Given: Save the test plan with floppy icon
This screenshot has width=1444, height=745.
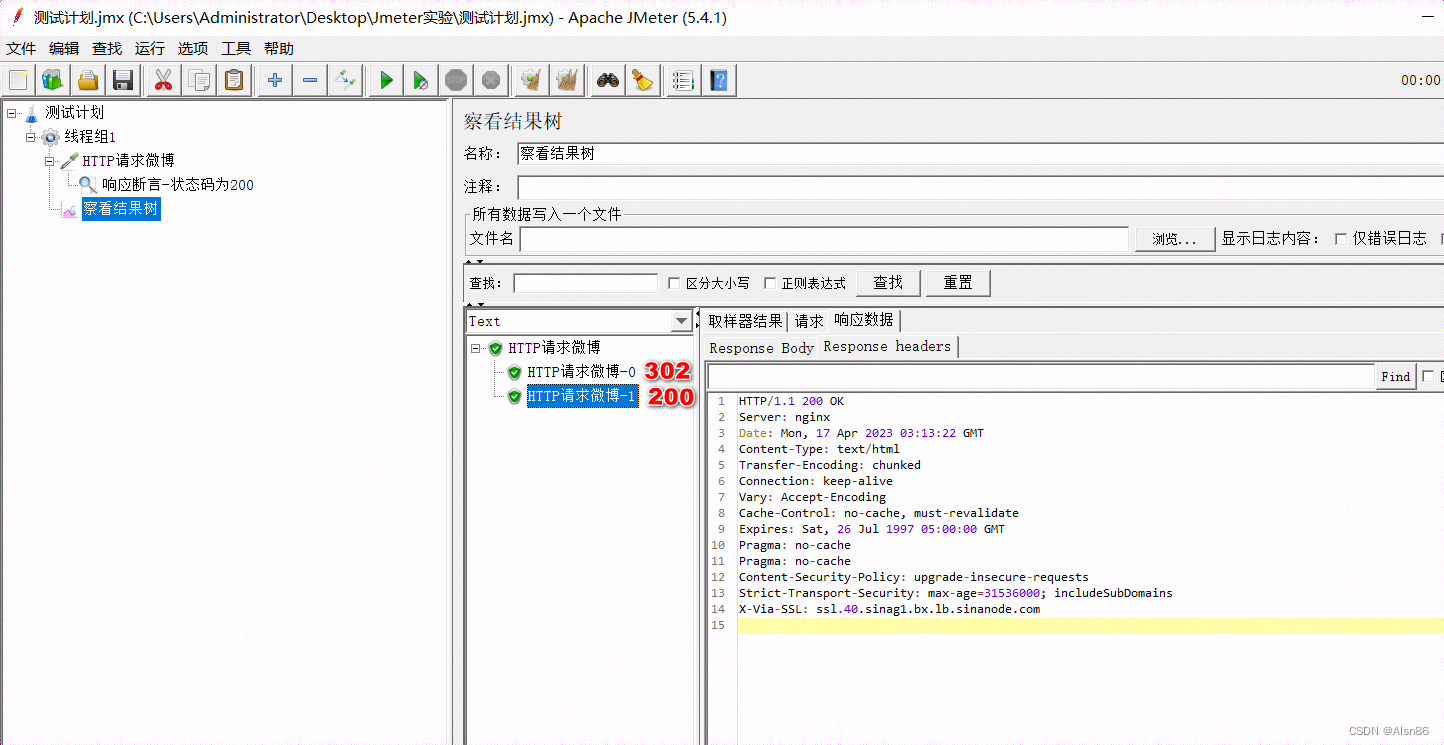Looking at the screenshot, I should coord(123,81).
